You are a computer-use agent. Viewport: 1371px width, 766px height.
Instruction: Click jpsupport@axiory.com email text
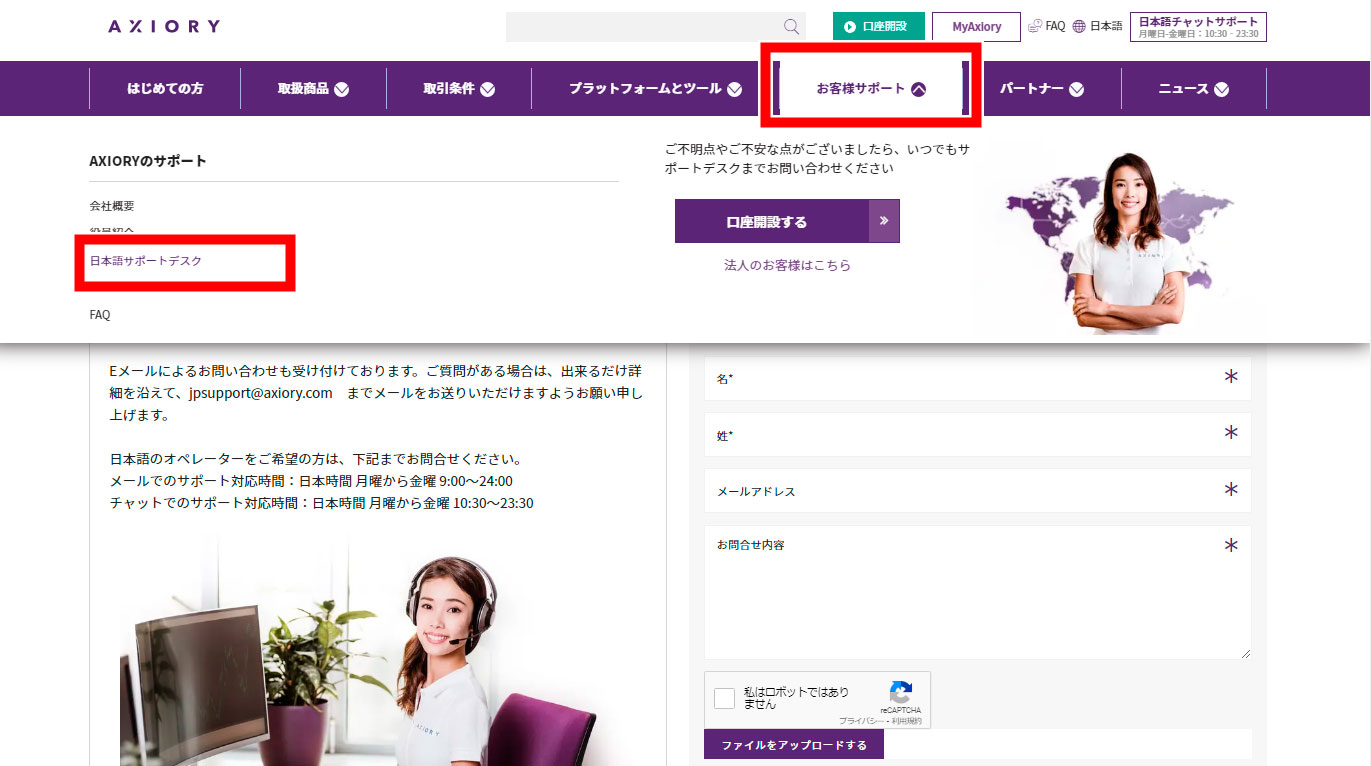click(x=260, y=393)
